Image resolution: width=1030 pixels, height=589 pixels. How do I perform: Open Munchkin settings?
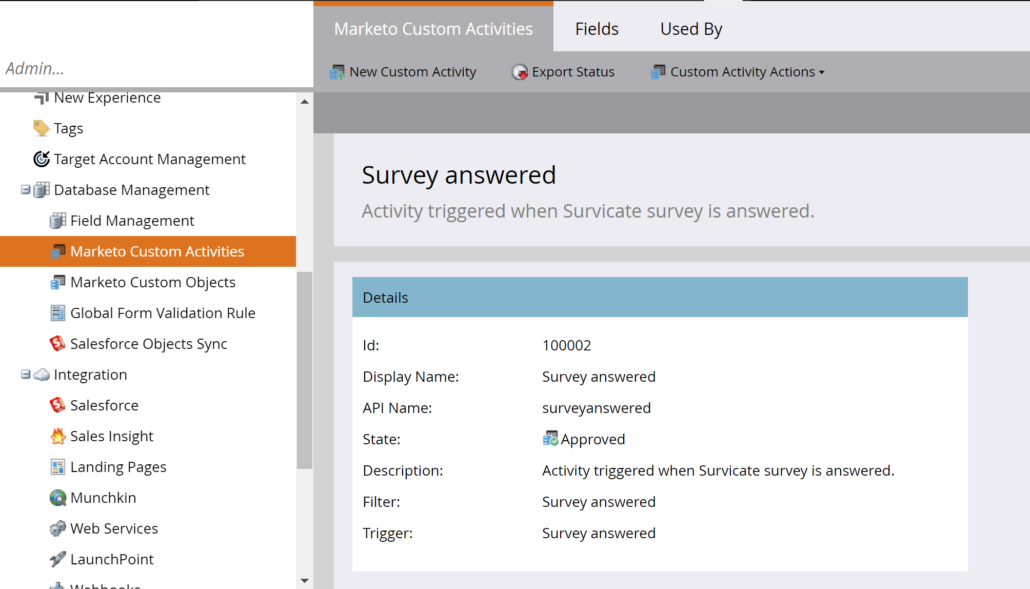tap(103, 498)
